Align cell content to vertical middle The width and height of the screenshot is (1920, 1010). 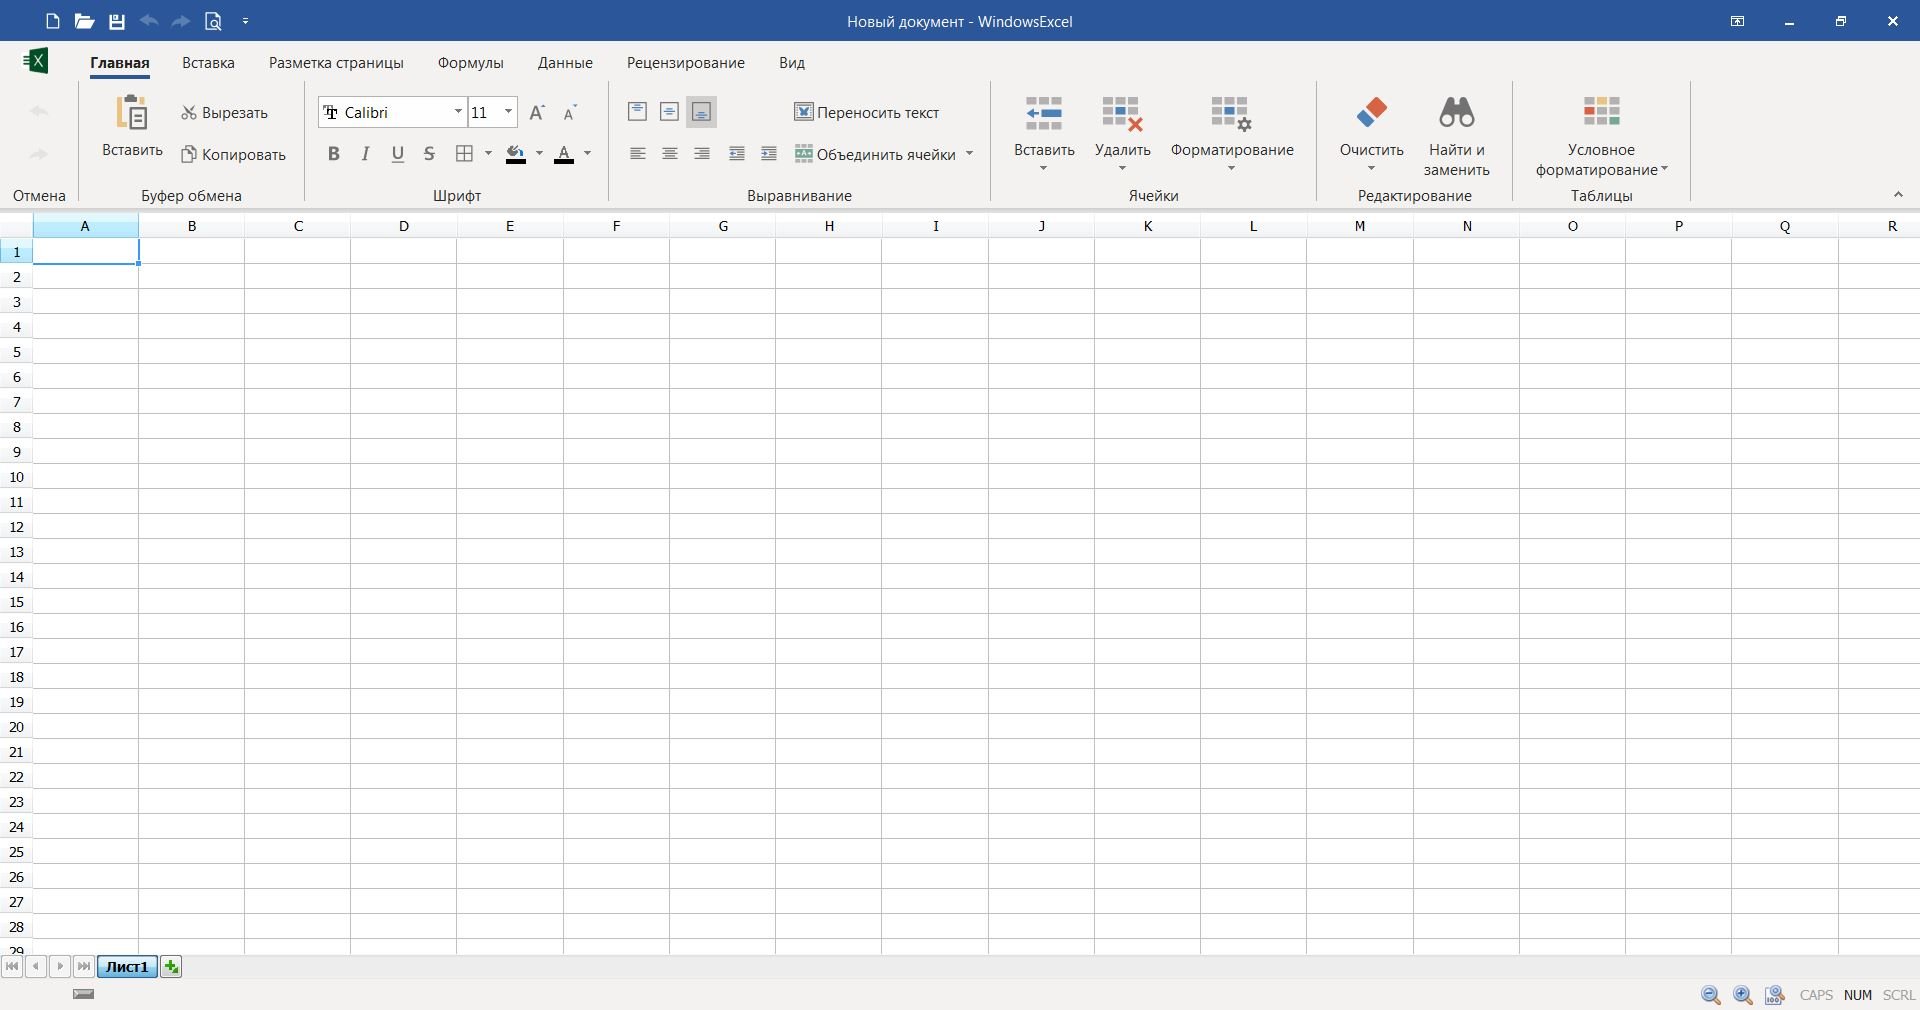click(x=669, y=112)
